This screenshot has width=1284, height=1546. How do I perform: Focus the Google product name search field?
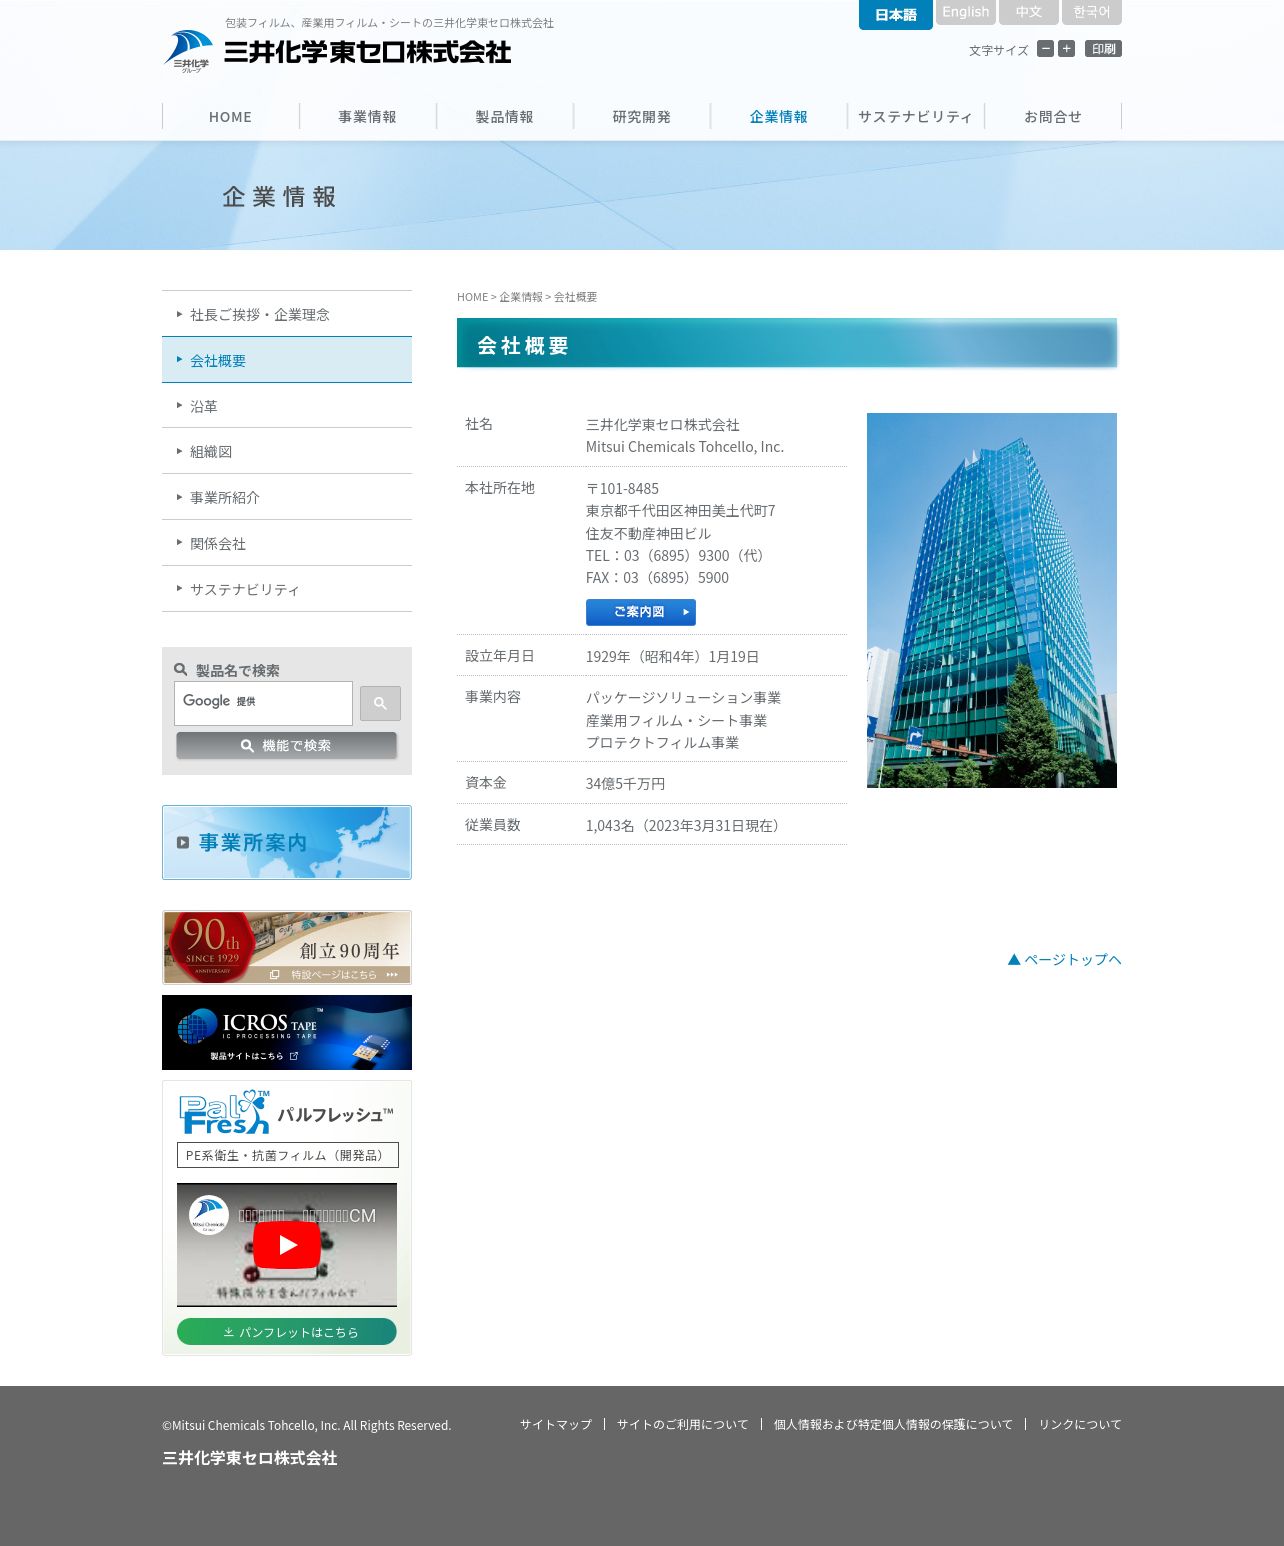(x=263, y=703)
